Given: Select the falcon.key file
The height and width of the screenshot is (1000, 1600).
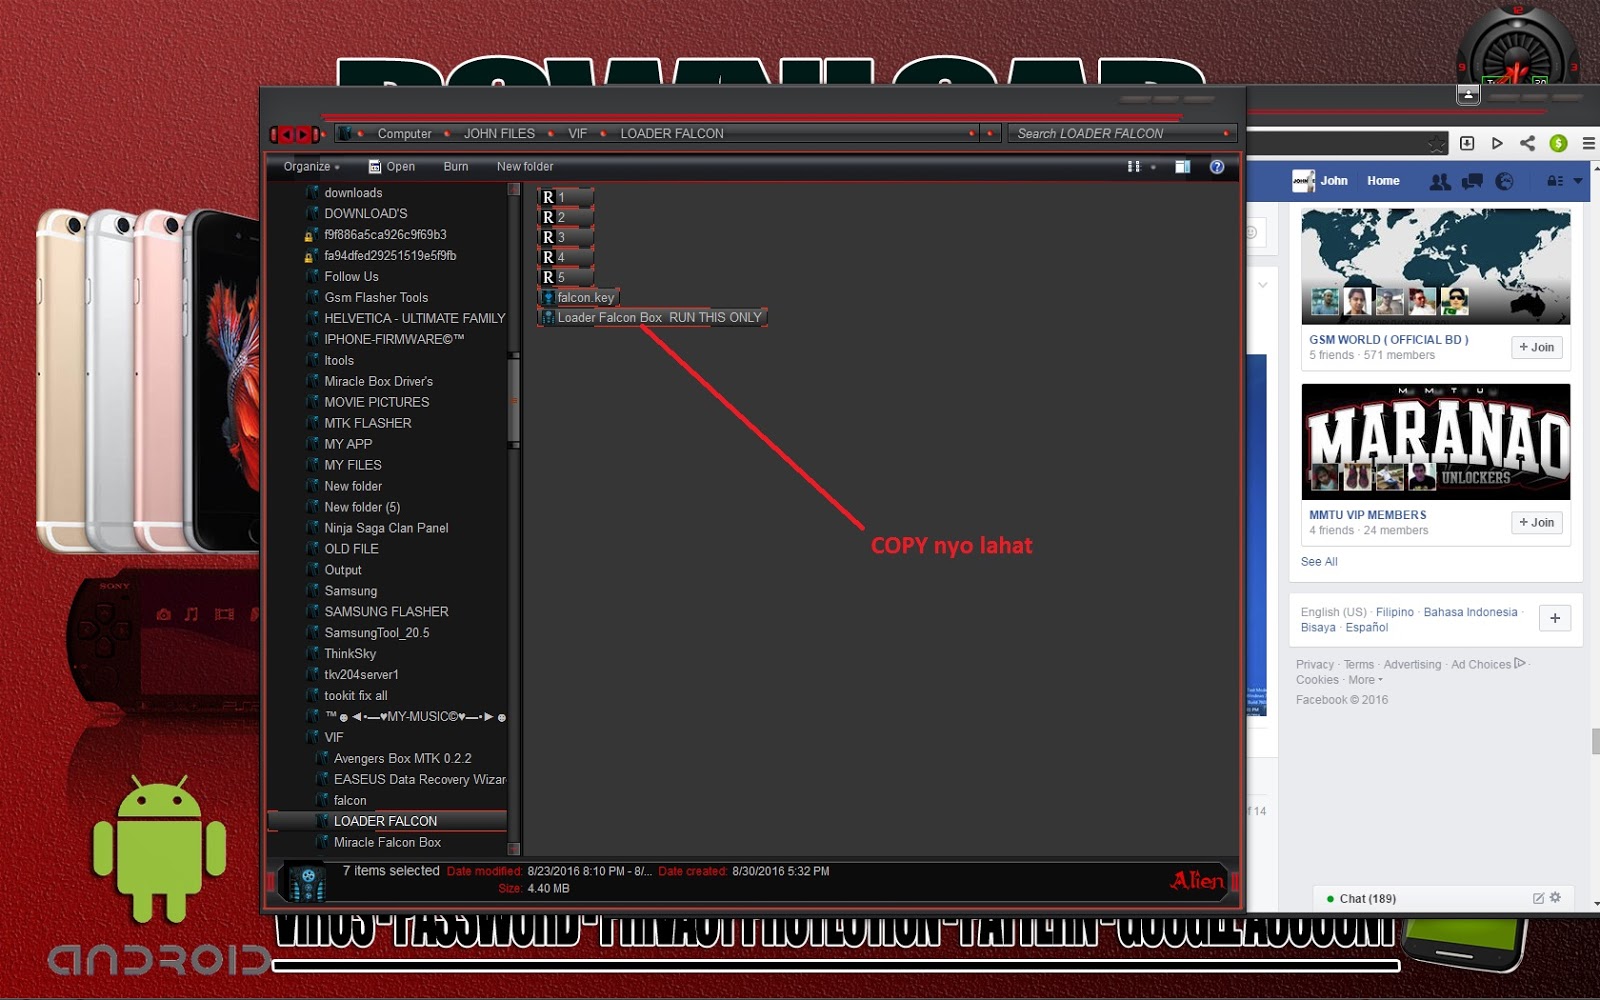Looking at the screenshot, I should click(x=578, y=297).
